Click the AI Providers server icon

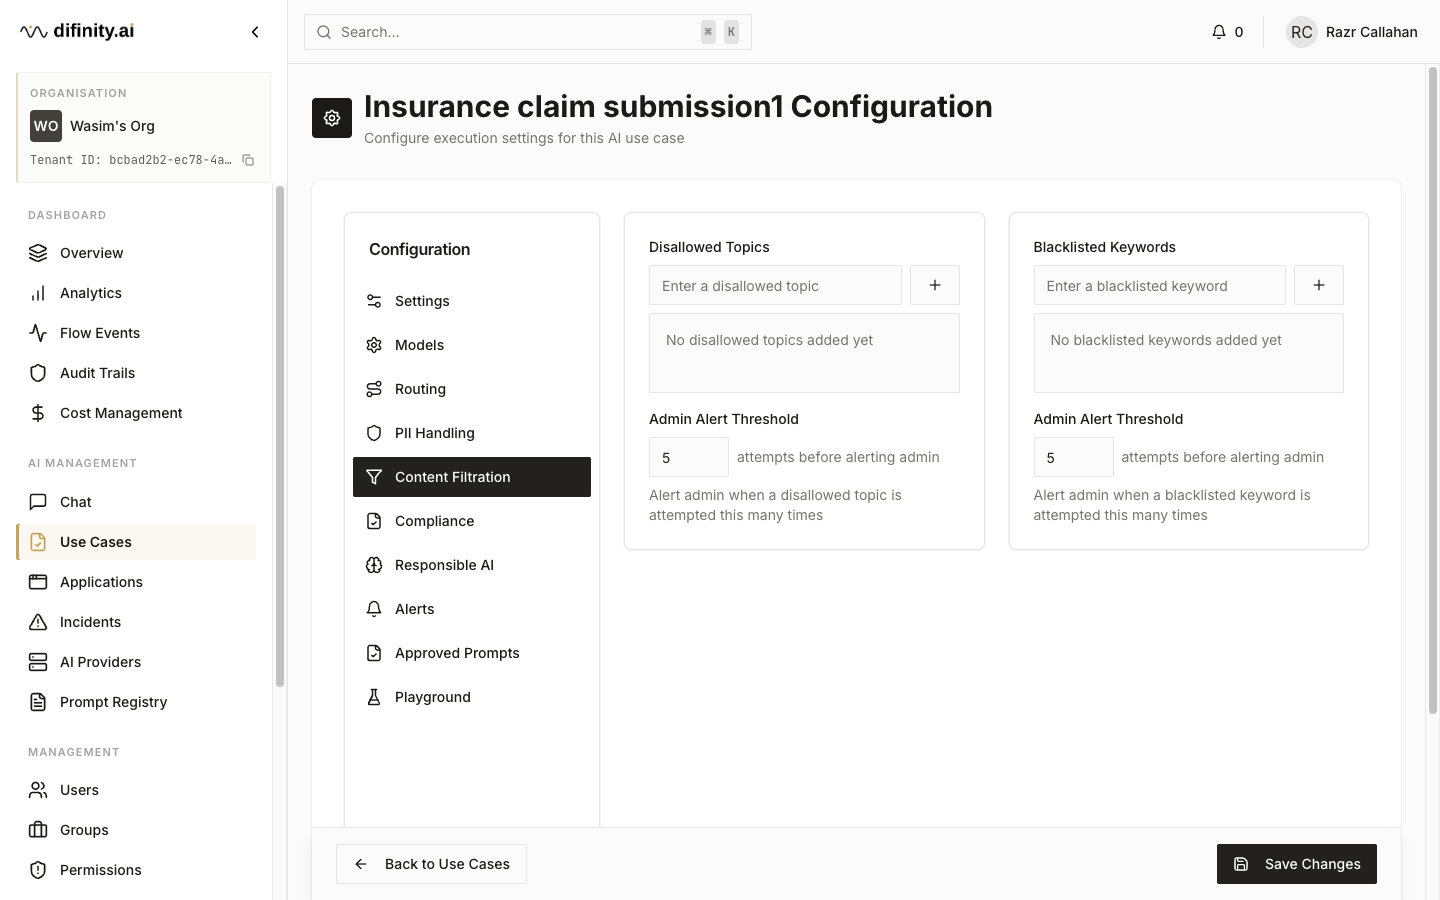pyautogui.click(x=38, y=662)
